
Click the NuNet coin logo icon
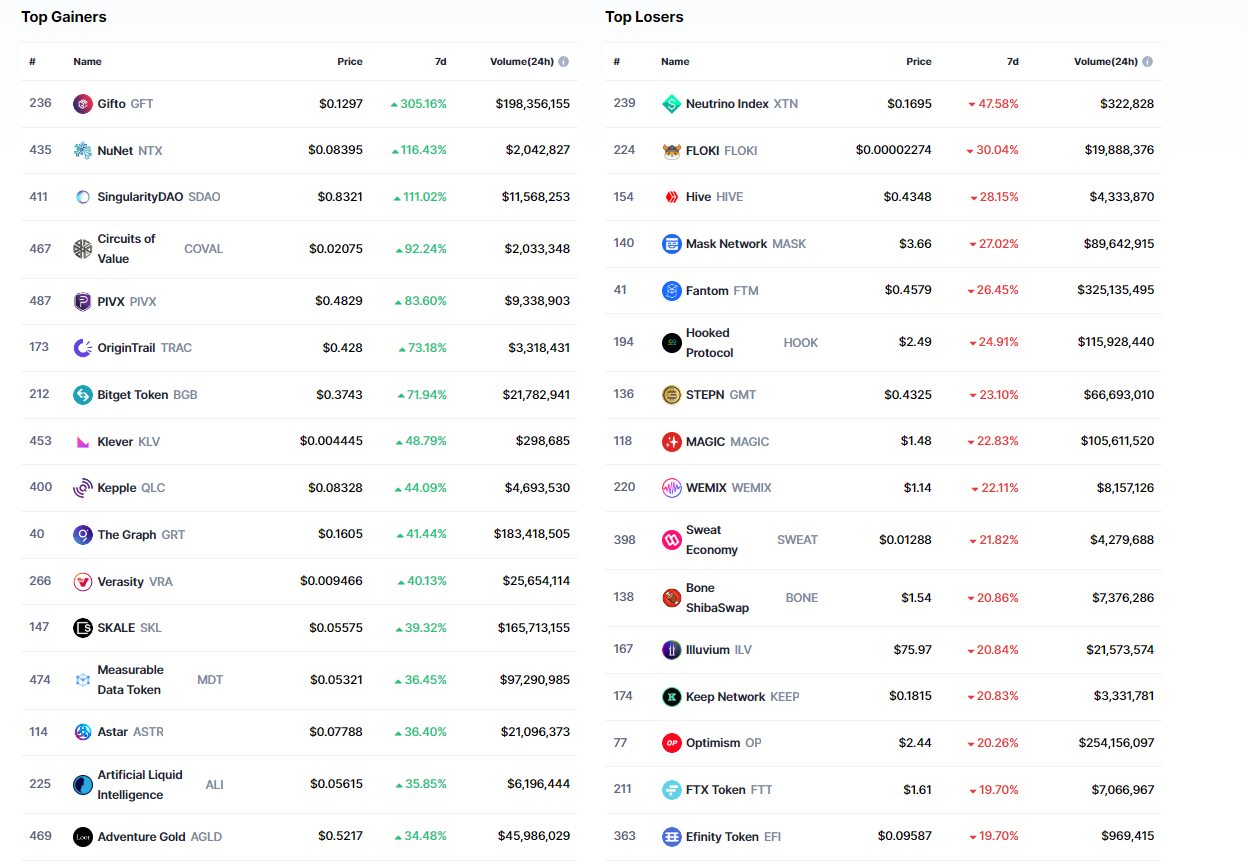coord(83,151)
